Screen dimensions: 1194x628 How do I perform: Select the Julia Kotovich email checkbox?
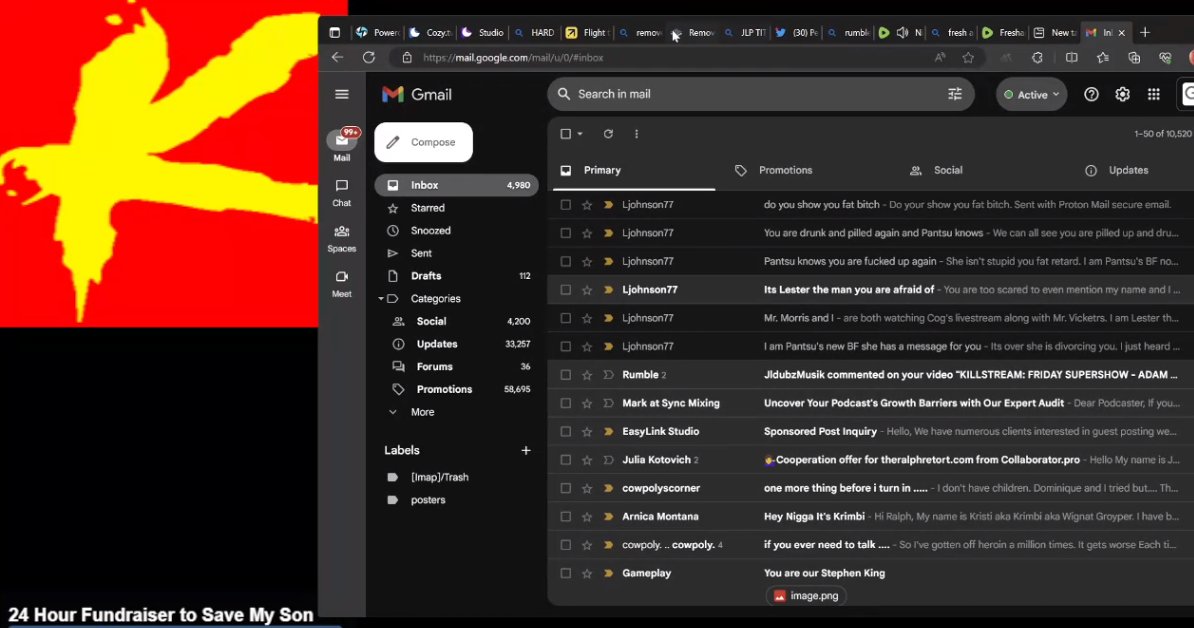[x=565, y=460]
